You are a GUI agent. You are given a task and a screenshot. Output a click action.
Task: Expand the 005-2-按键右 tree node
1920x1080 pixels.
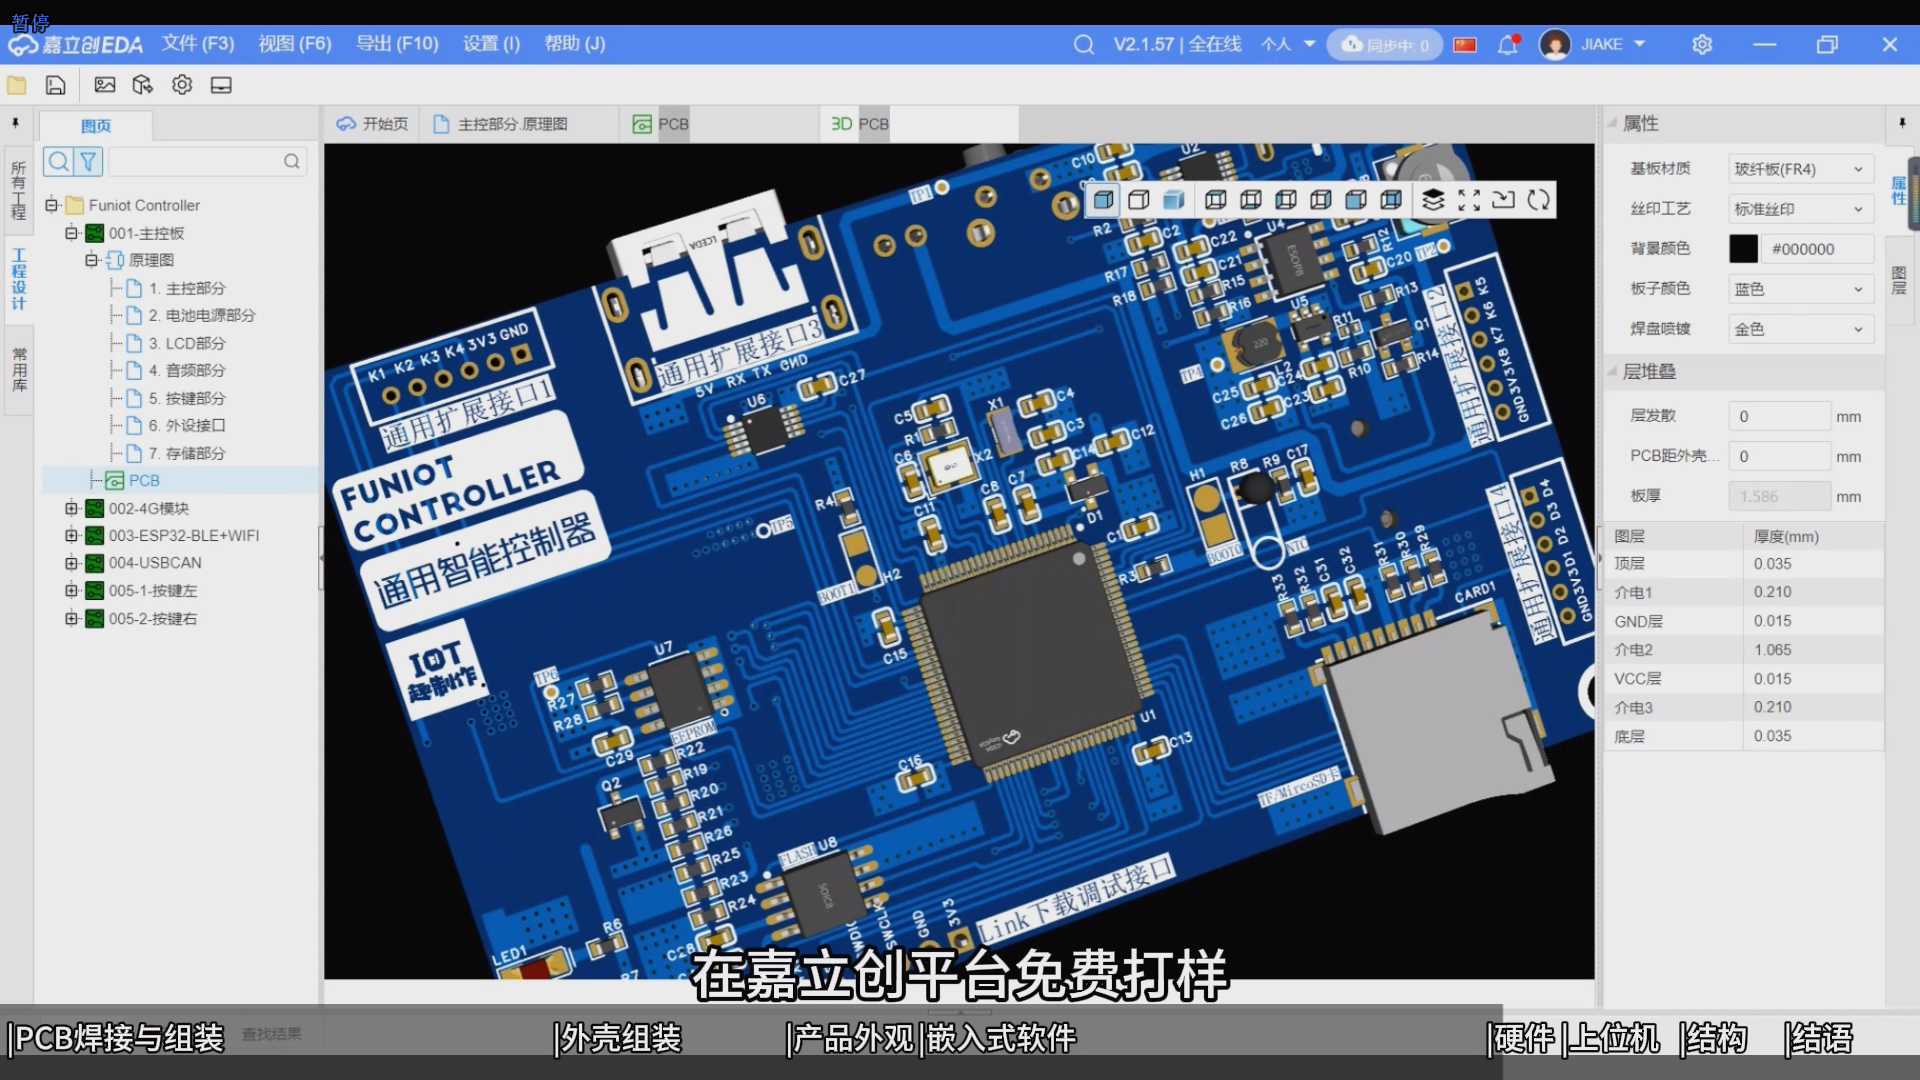click(71, 619)
